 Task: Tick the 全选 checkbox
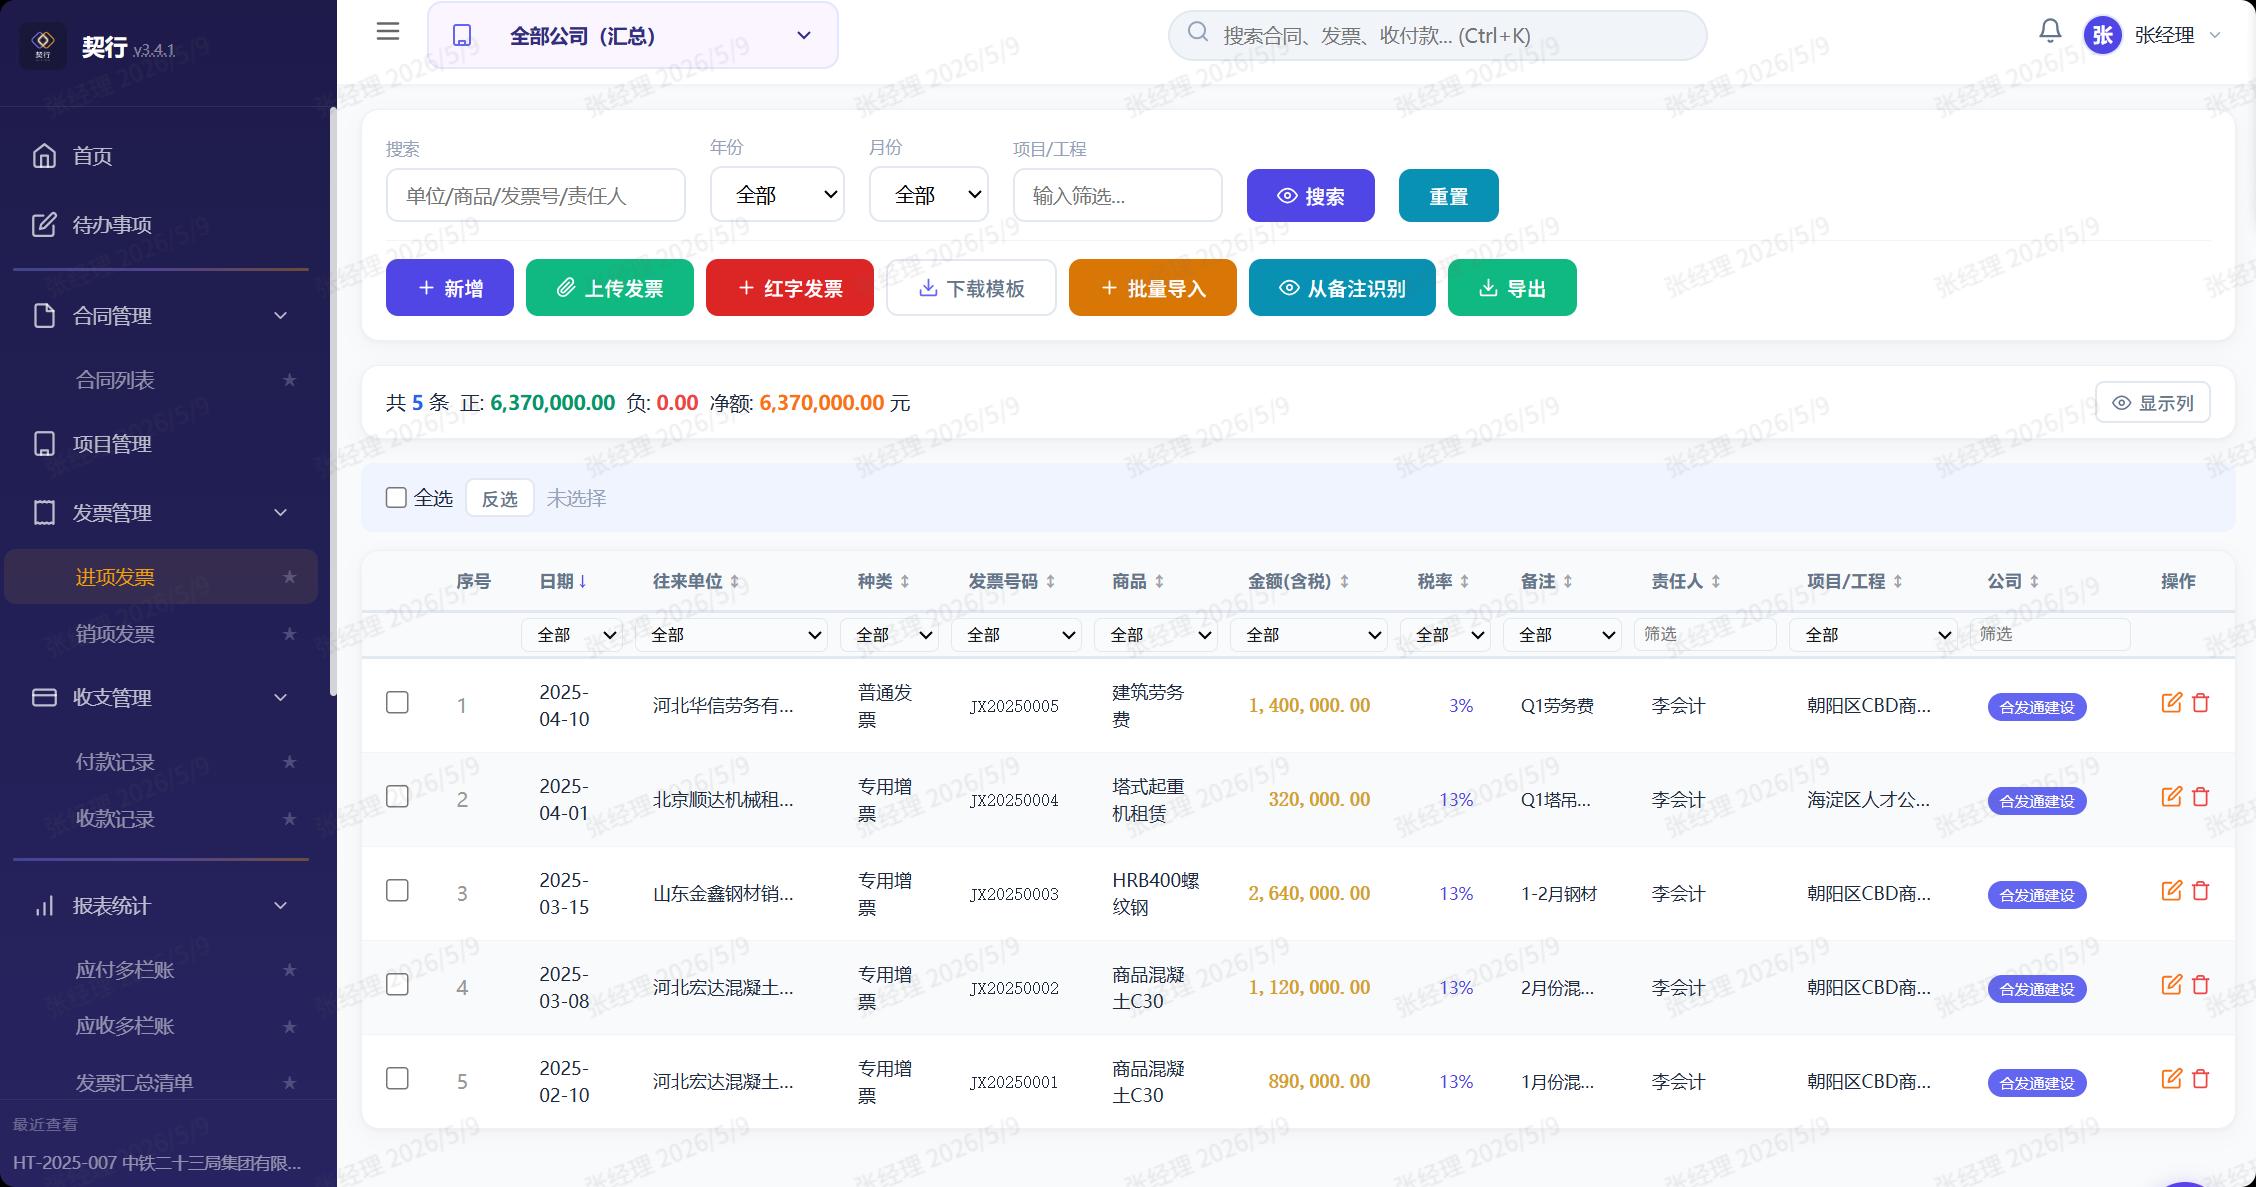[396, 498]
